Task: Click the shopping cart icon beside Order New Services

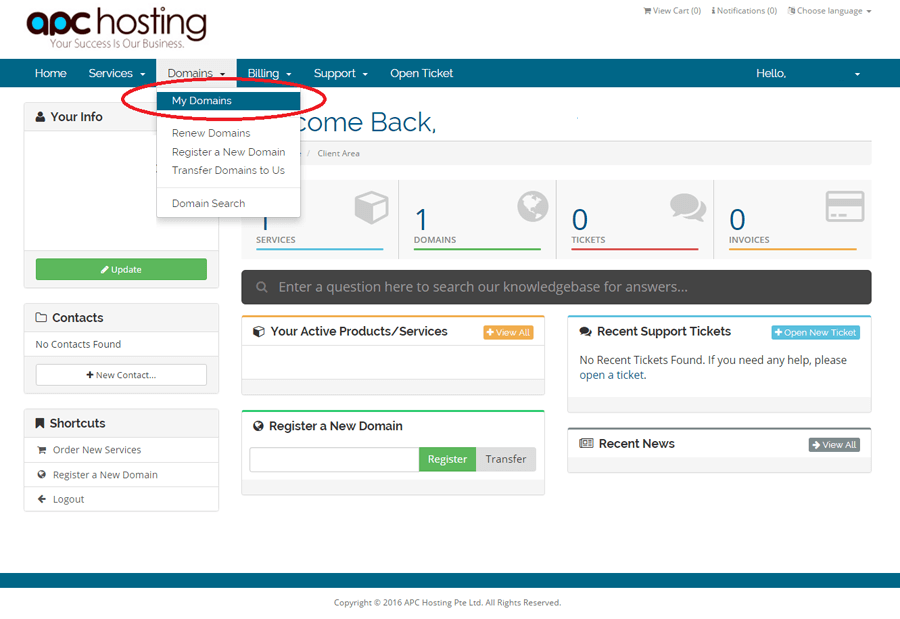Action: point(41,450)
